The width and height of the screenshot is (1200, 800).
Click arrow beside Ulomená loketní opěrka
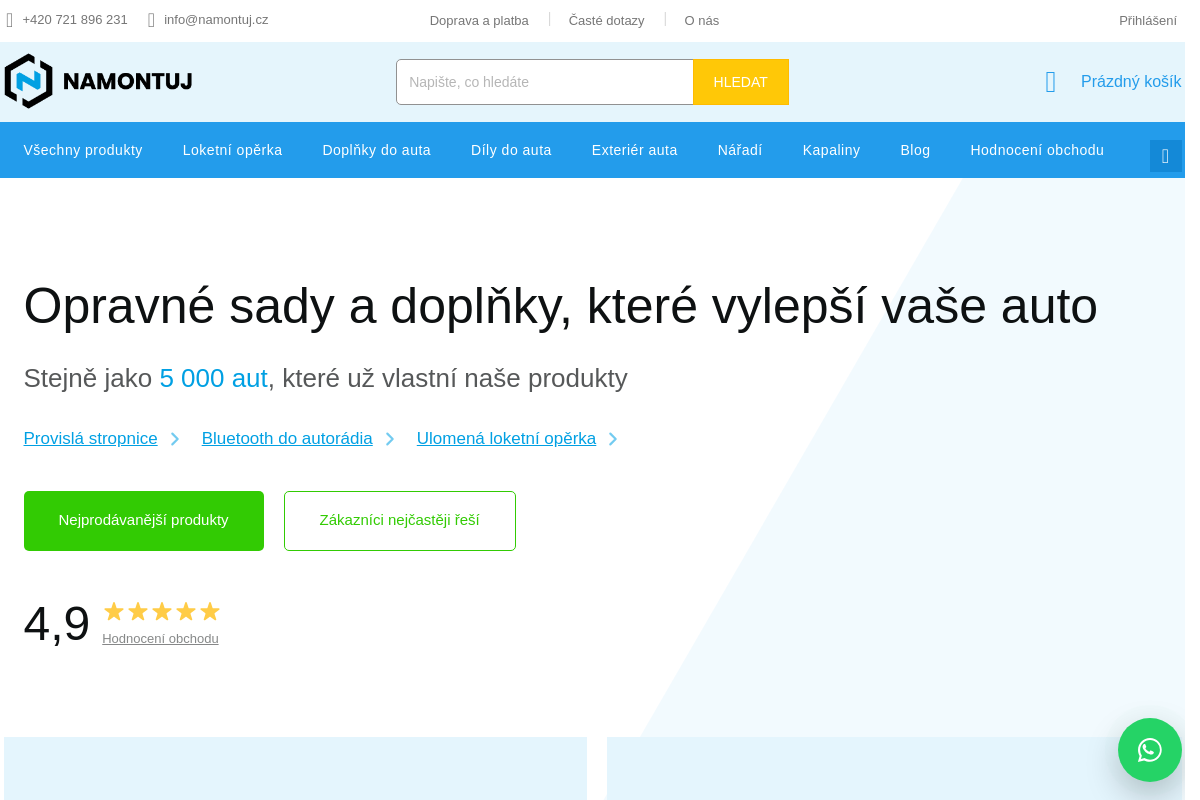[x=613, y=439]
